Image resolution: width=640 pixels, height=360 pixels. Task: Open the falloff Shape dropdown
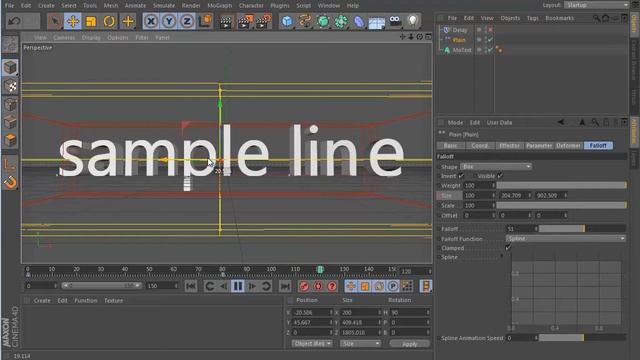pos(496,167)
